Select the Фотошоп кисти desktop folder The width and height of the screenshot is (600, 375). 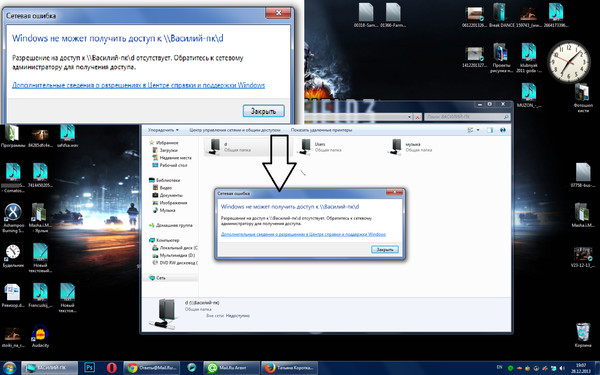click(582, 98)
